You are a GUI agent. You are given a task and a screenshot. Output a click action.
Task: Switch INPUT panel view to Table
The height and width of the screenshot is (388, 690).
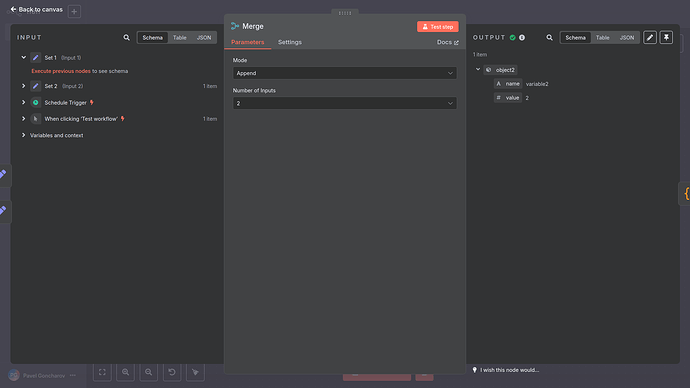(180, 38)
